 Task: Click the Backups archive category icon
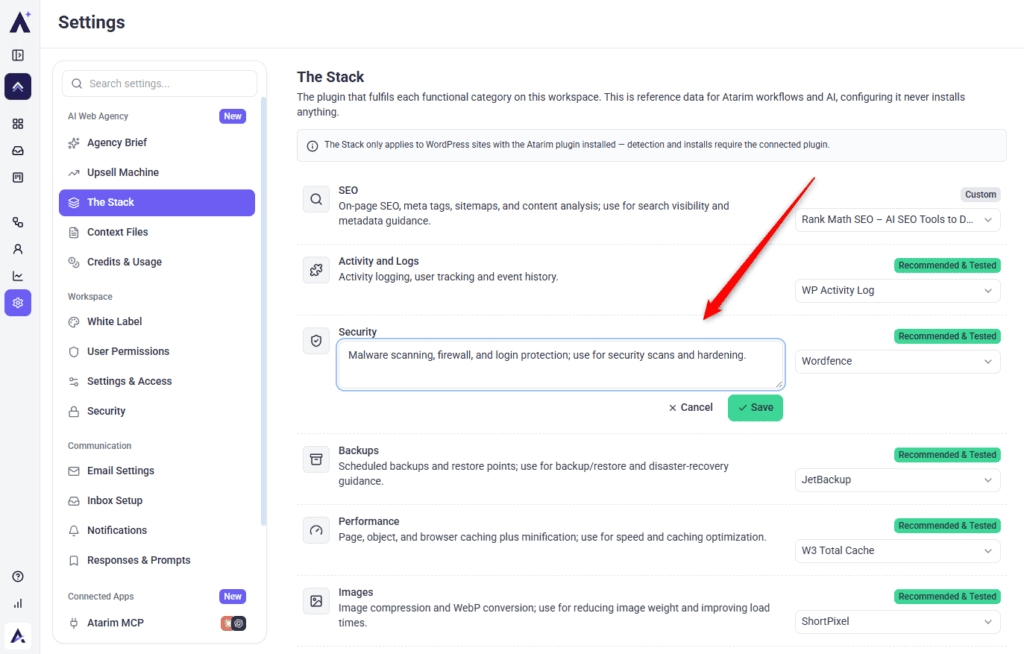316,459
